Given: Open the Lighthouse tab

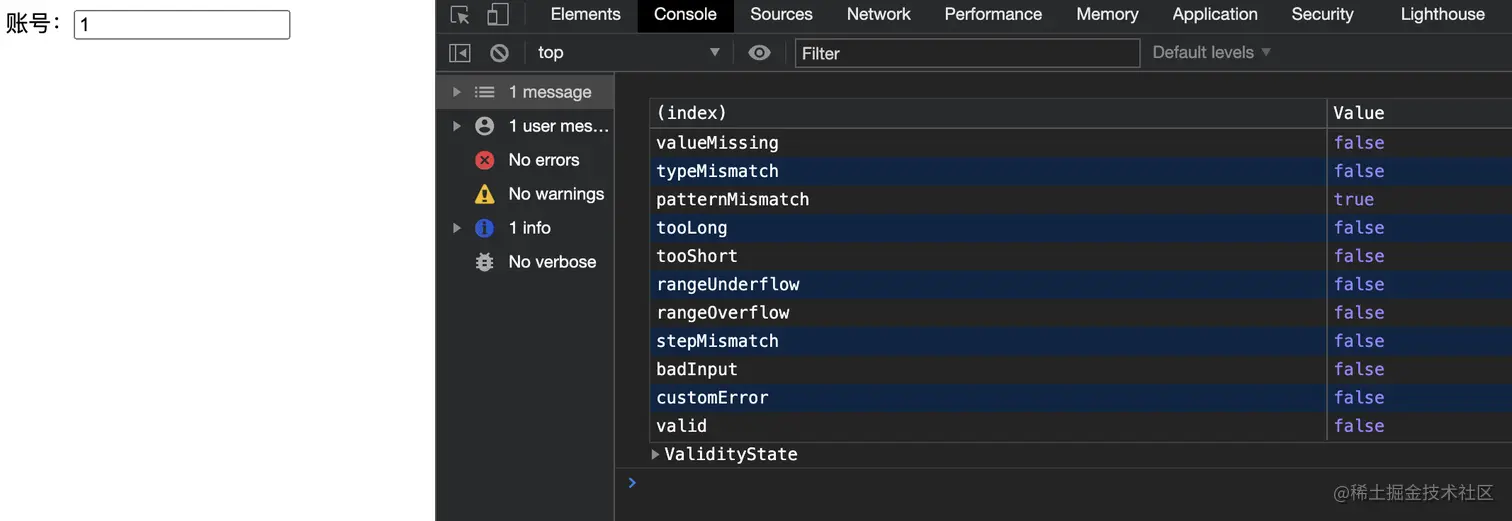Looking at the screenshot, I should click(1442, 15).
